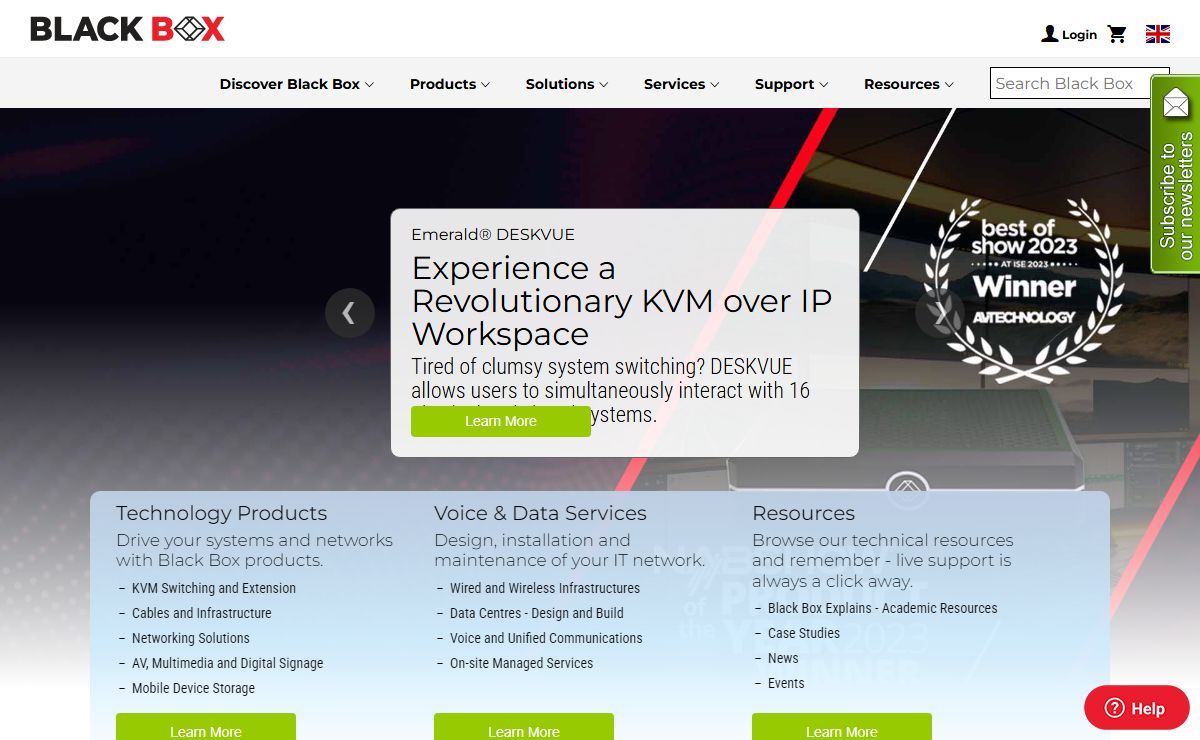Click the Technology Products heading
This screenshot has width=1200, height=740.
pos(222,513)
